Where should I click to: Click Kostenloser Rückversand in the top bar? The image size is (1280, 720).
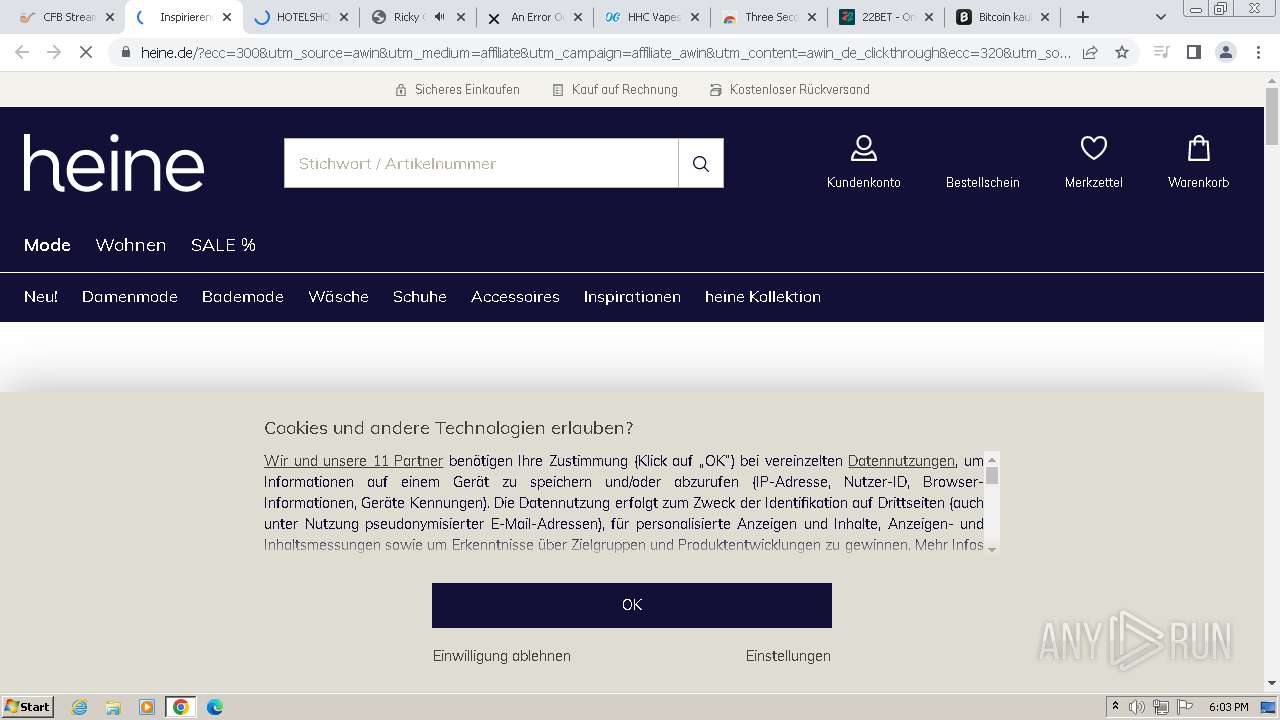tap(789, 90)
